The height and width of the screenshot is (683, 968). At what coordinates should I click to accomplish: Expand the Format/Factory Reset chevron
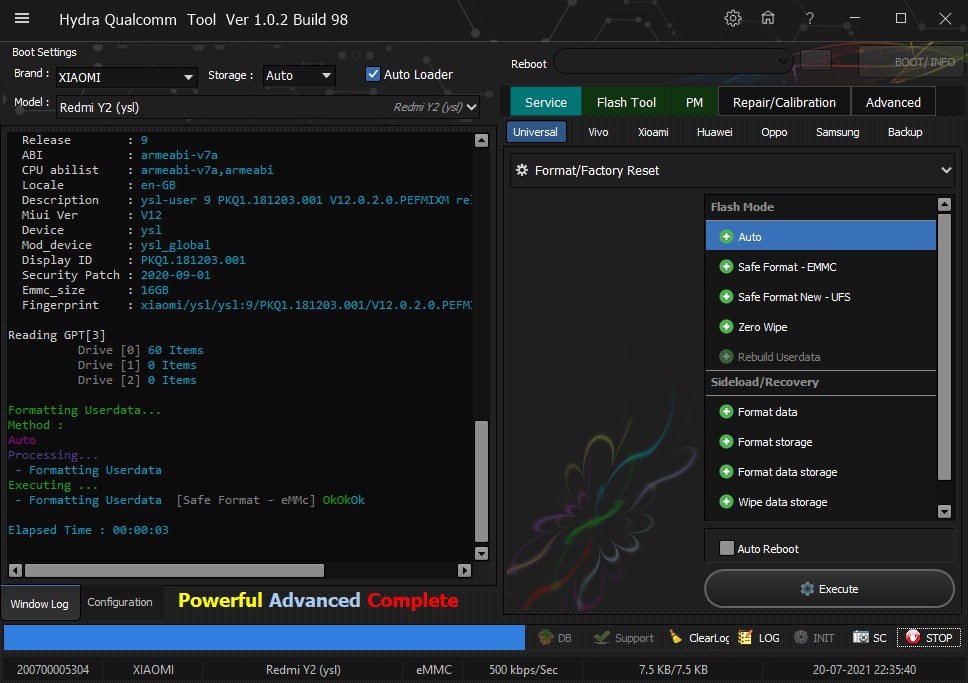point(946,170)
